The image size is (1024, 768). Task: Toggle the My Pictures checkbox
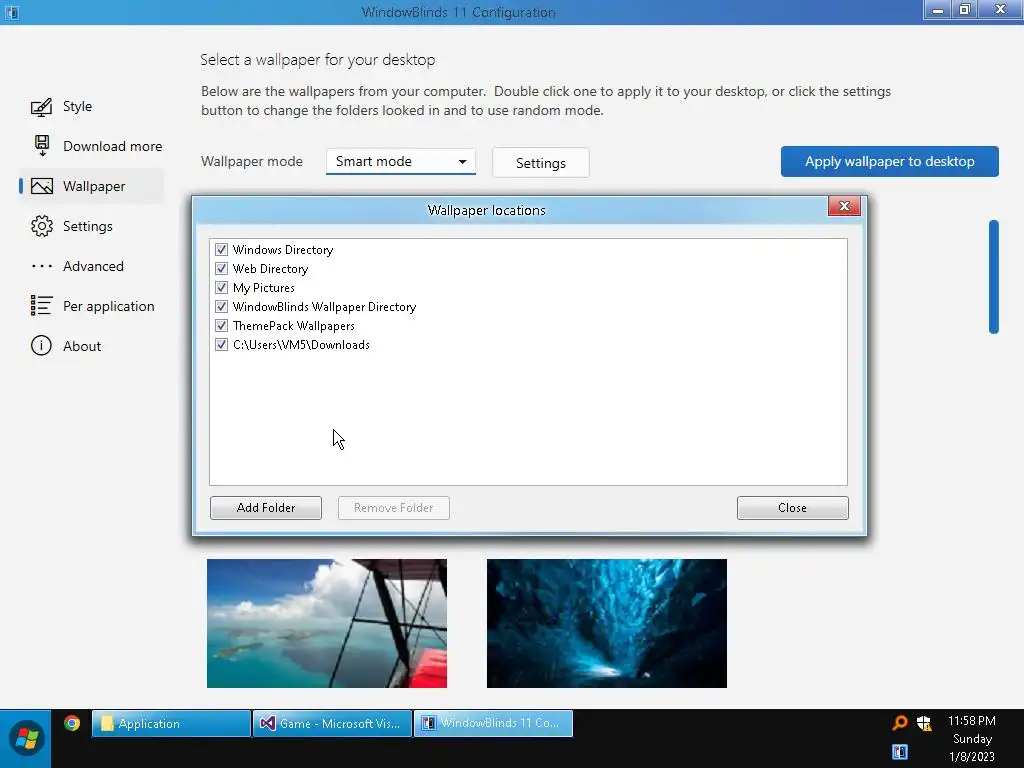(x=221, y=287)
